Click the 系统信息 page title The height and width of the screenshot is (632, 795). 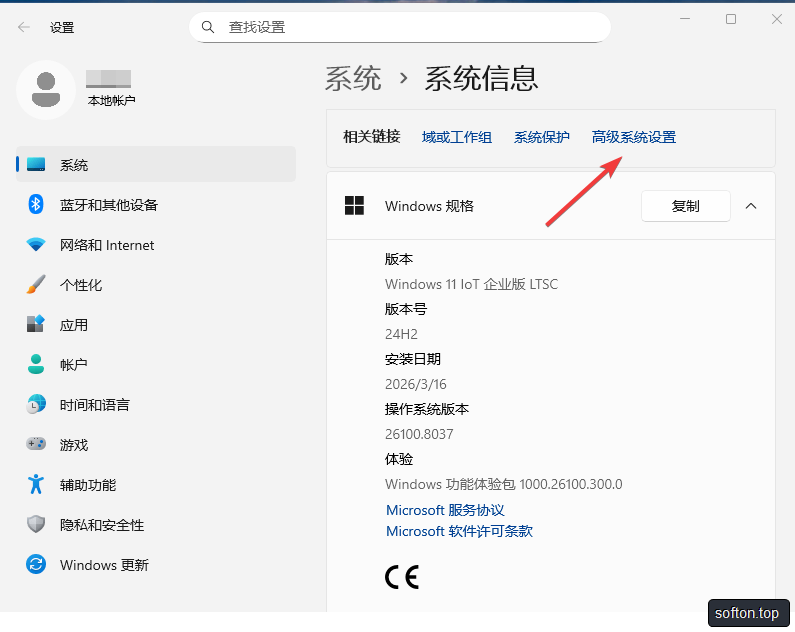pyautogui.click(x=481, y=79)
